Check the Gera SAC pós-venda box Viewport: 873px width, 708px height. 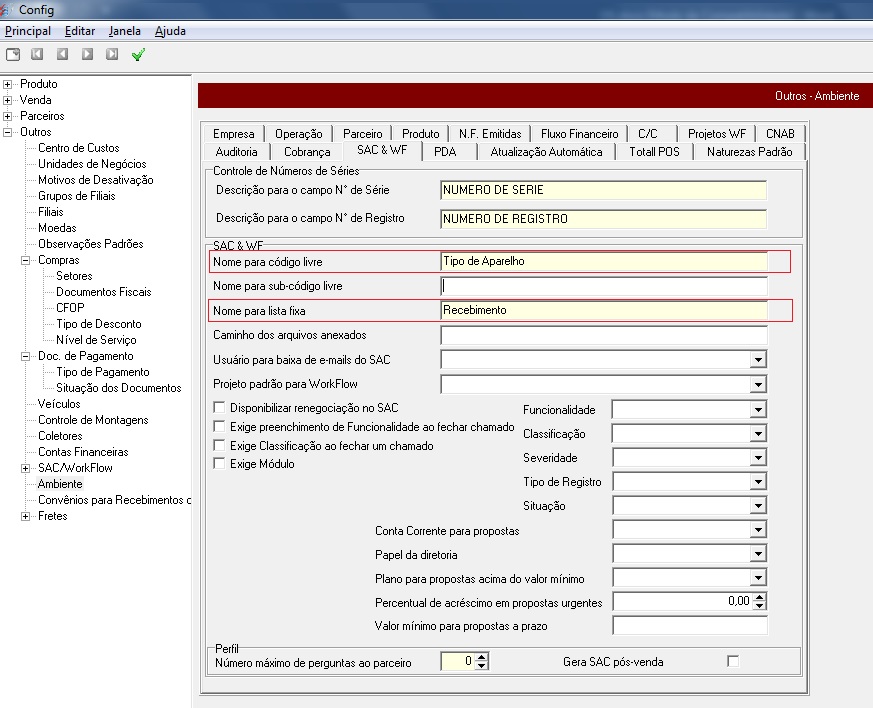[x=733, y=661]
